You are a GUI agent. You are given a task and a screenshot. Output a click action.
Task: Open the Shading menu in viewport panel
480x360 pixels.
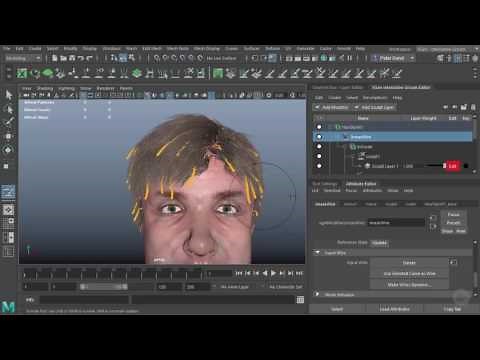click(x=45, y=88)
